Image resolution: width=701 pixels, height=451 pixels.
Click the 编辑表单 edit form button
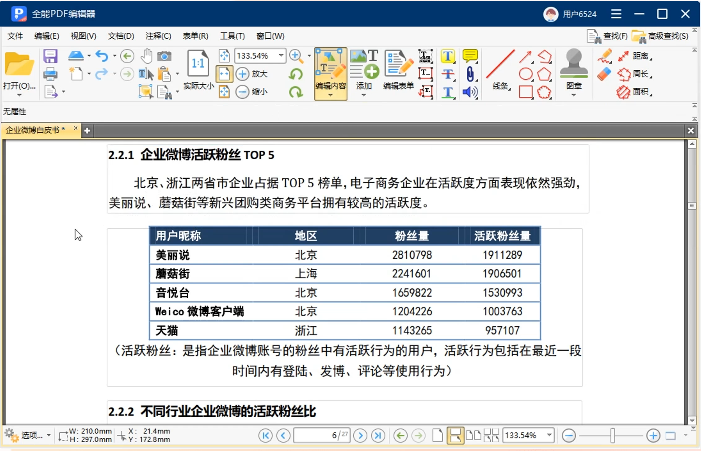coord(398,69)
